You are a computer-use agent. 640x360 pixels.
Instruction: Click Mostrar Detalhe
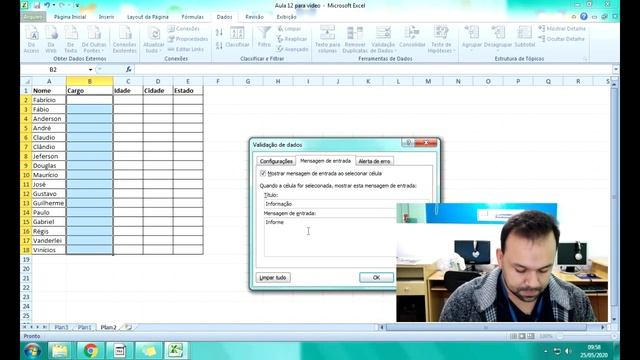562,29
